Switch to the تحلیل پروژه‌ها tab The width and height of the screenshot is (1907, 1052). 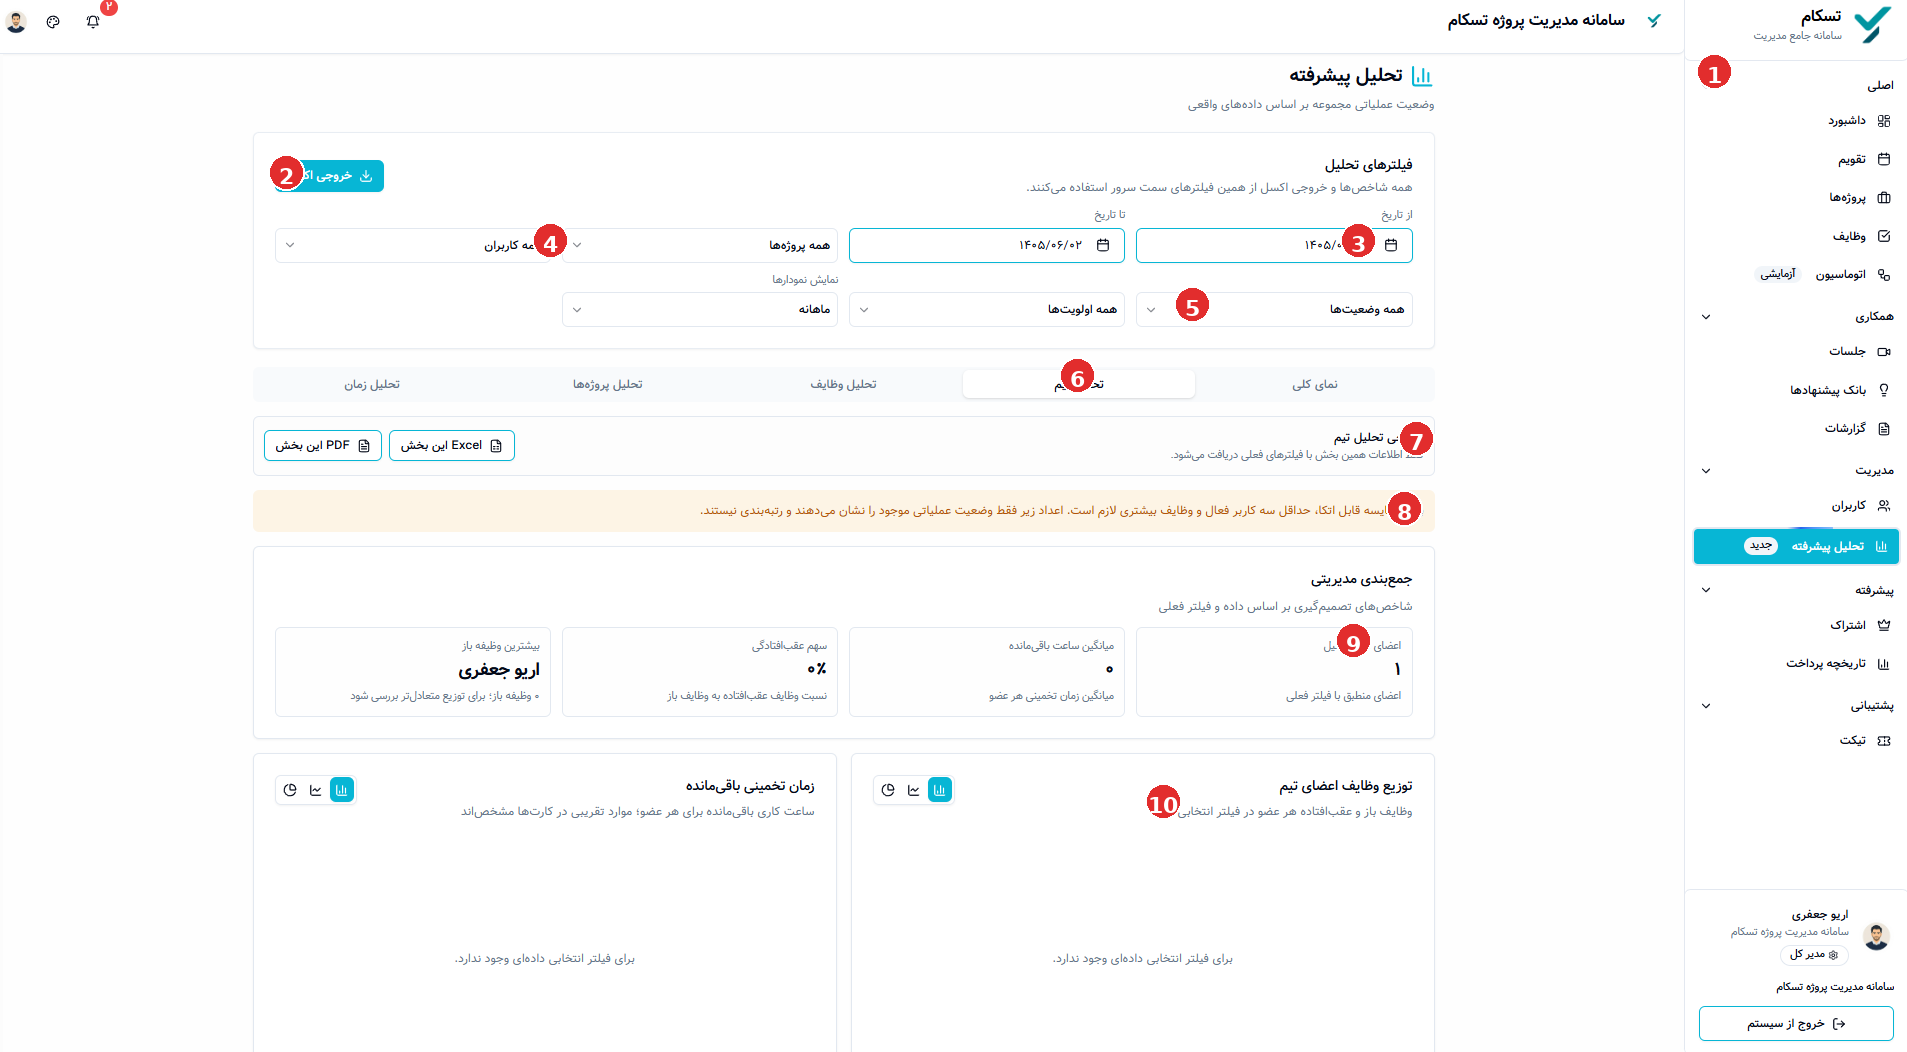(x=607, y=384)
